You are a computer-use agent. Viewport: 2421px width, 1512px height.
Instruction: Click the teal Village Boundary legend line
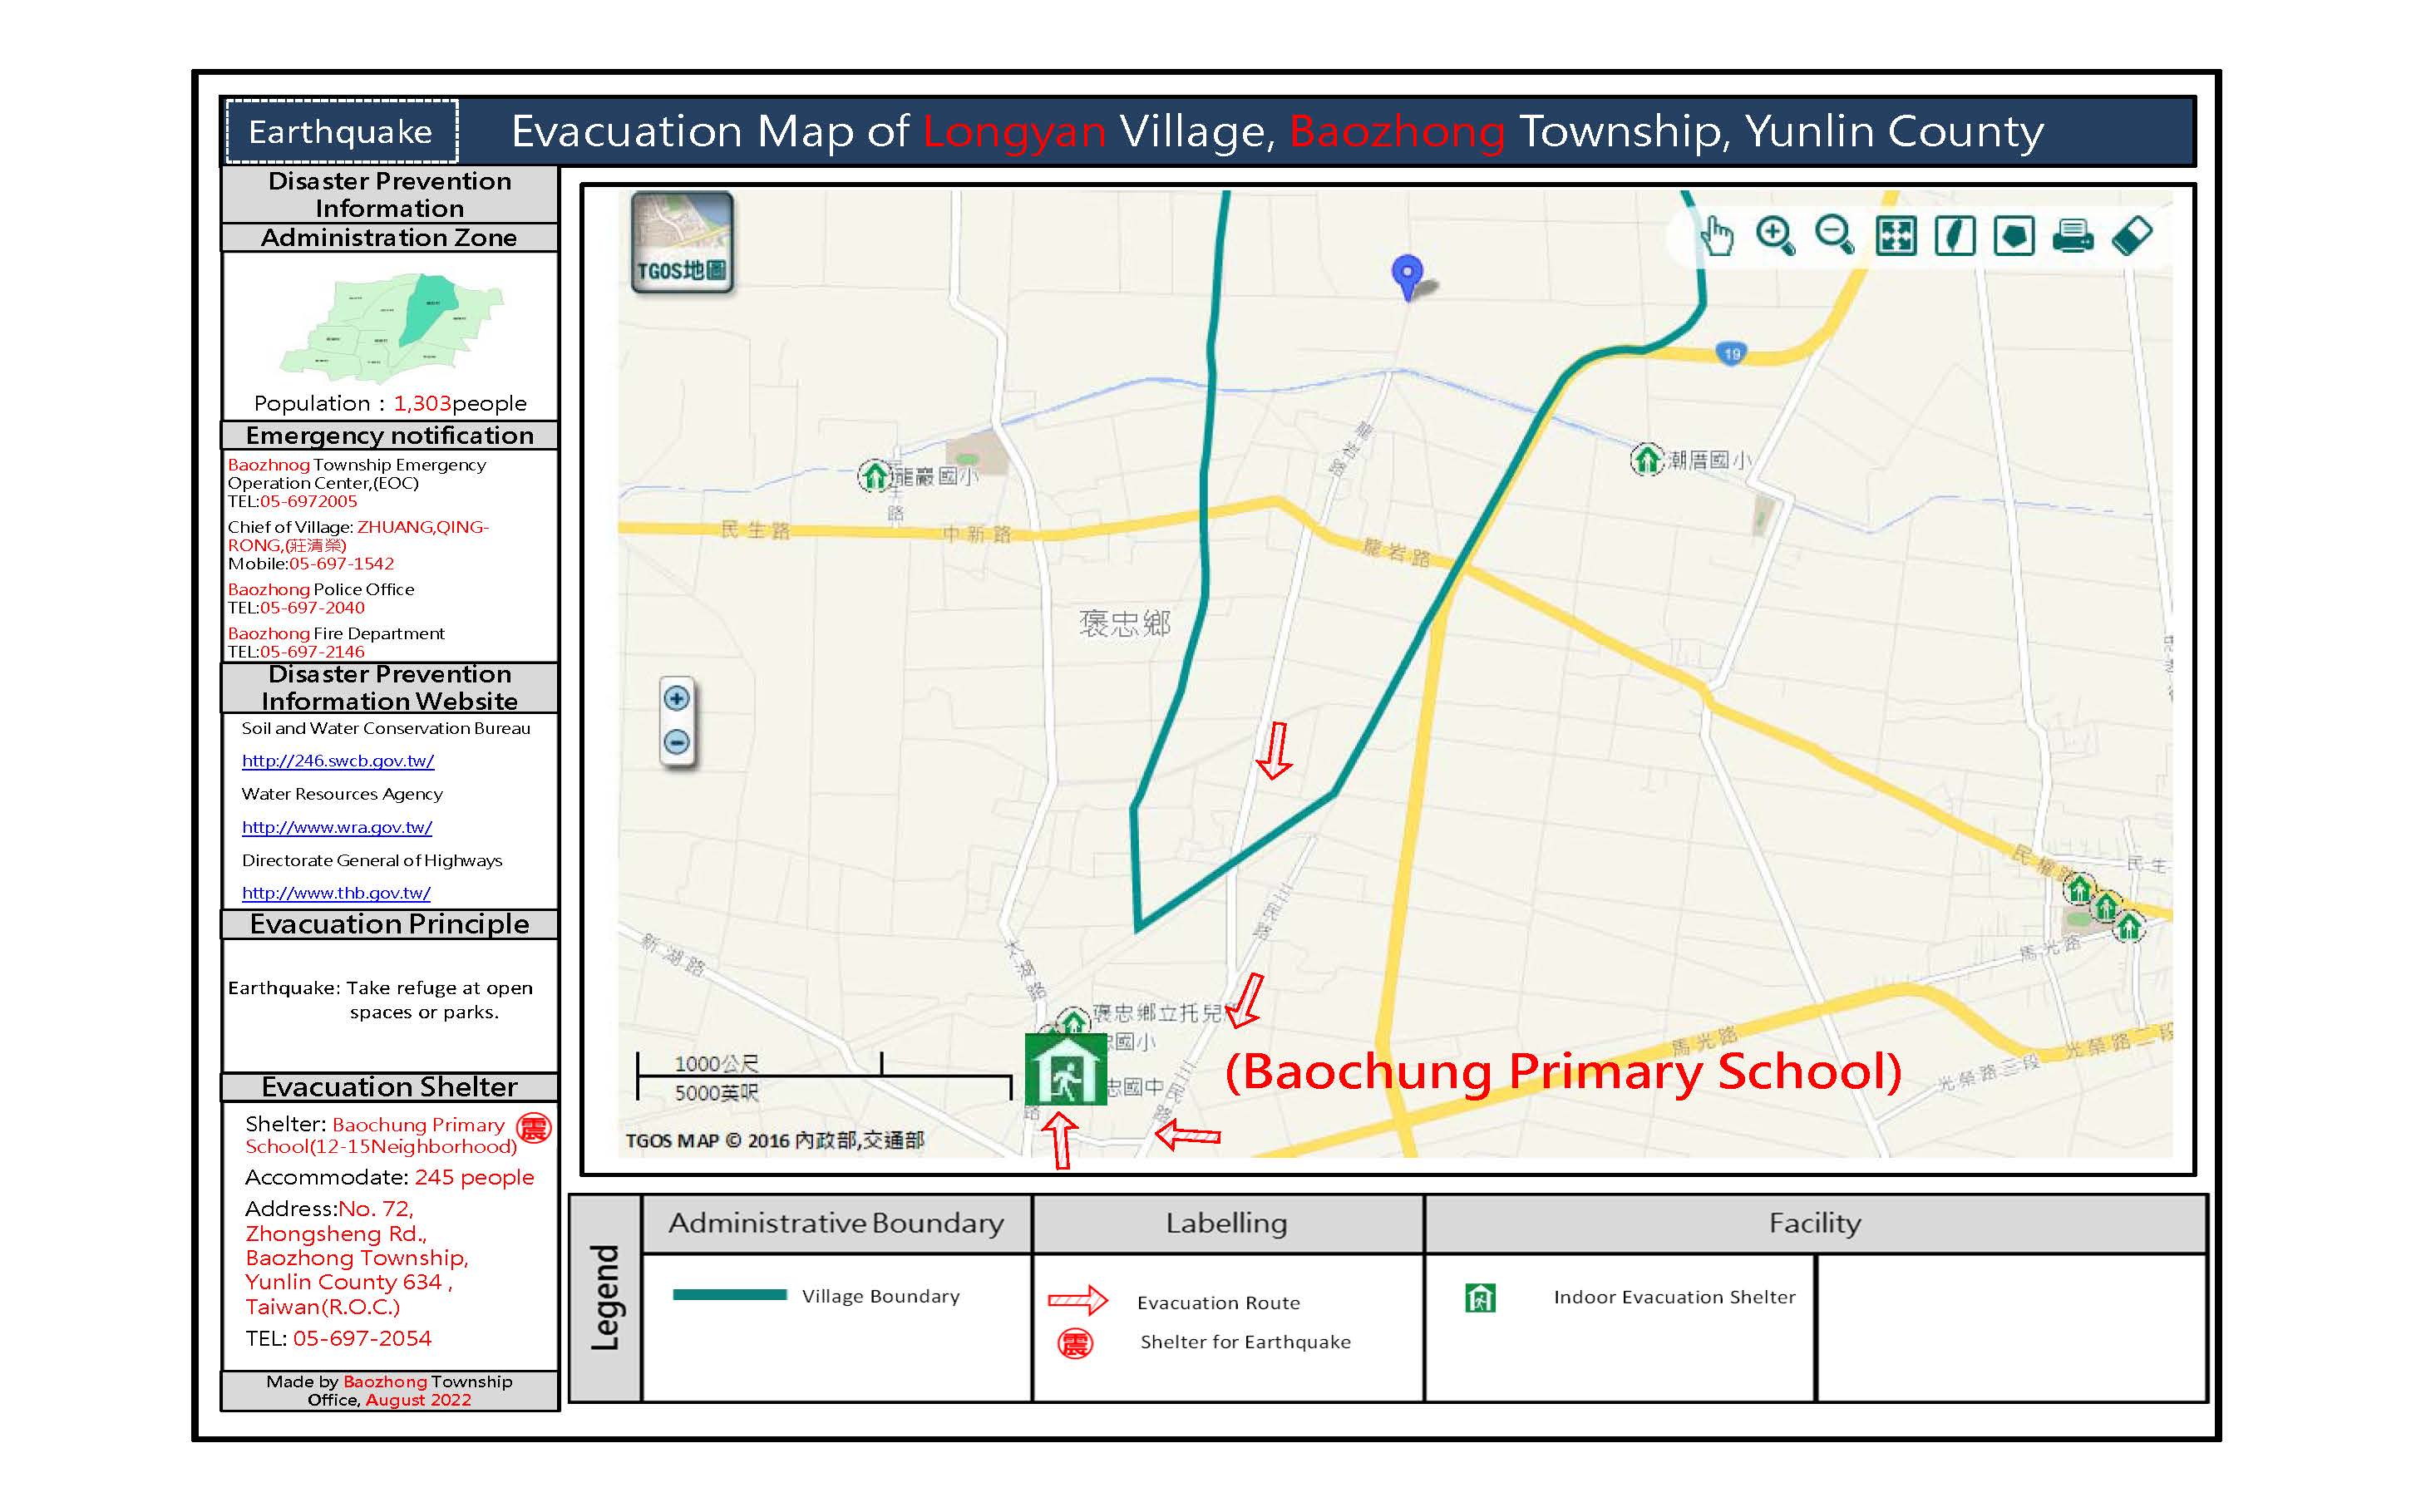tap(730, 1295)
